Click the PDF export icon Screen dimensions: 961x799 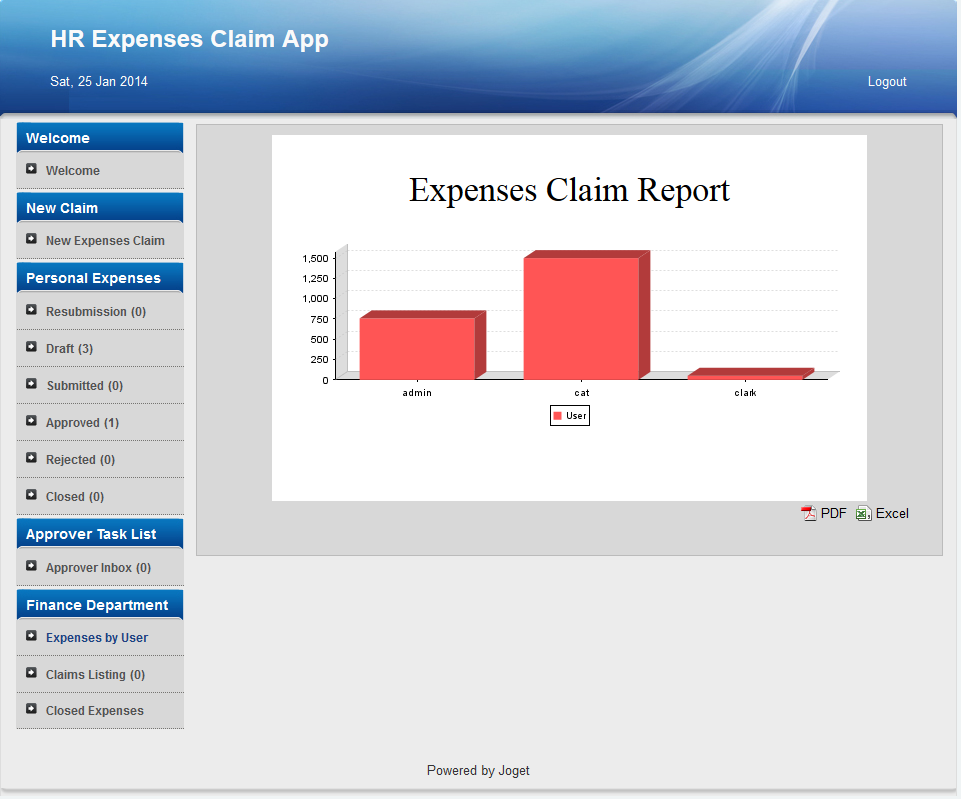(809, 514)
